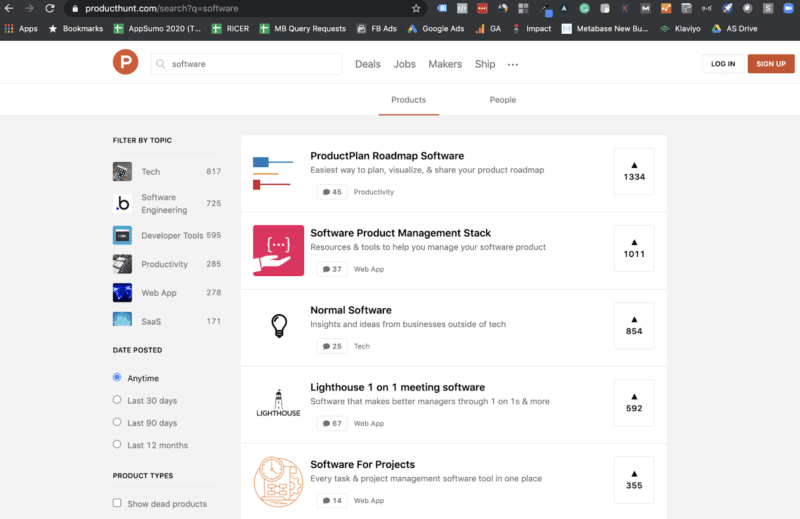
Task: Go back in browser history
Action: 9,8
